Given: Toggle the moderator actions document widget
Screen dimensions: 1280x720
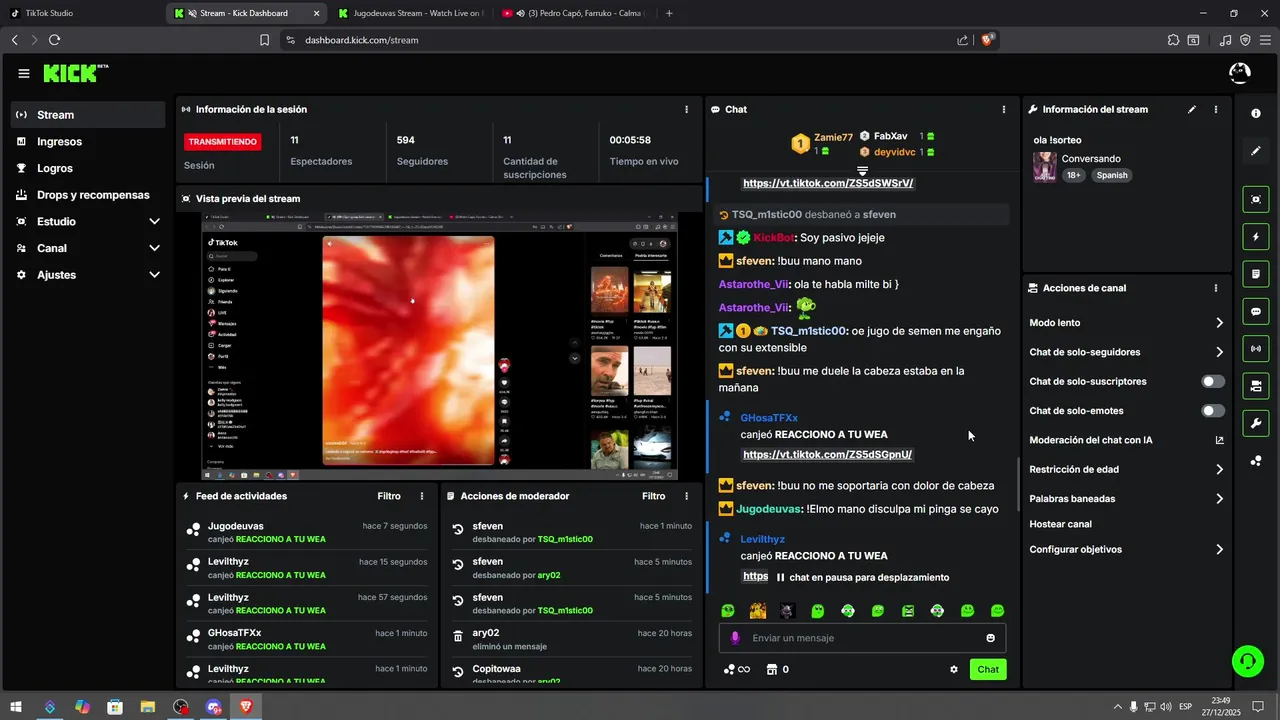Looking at the screenshot, I should coord(1256,274).
